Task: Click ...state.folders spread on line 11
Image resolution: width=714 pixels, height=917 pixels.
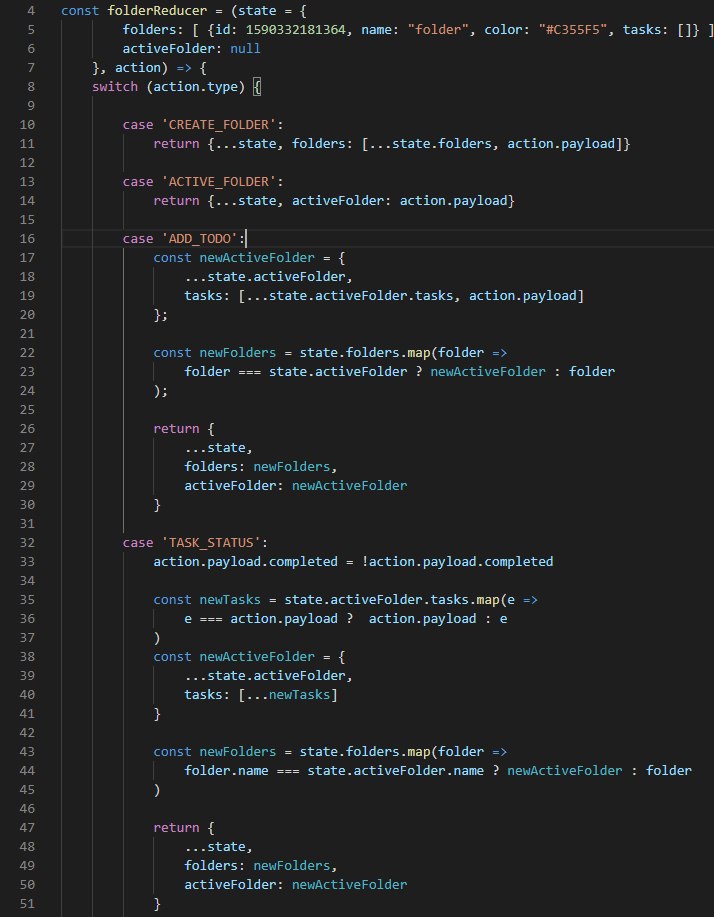Action: click(430, 143)
